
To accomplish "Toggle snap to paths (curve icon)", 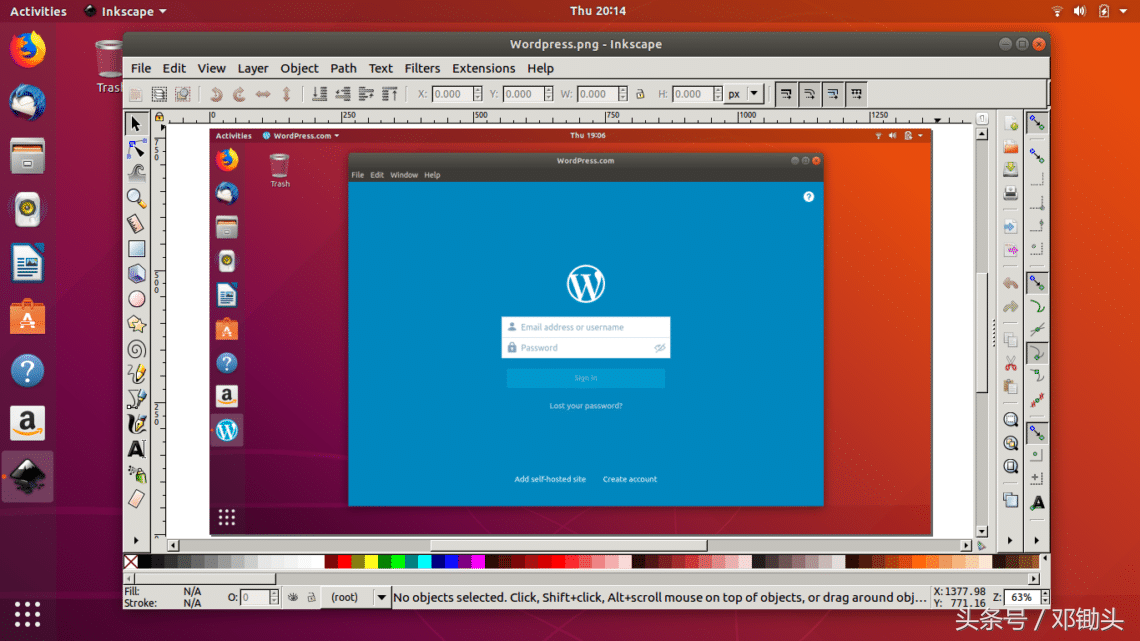I will (1037, 307).
